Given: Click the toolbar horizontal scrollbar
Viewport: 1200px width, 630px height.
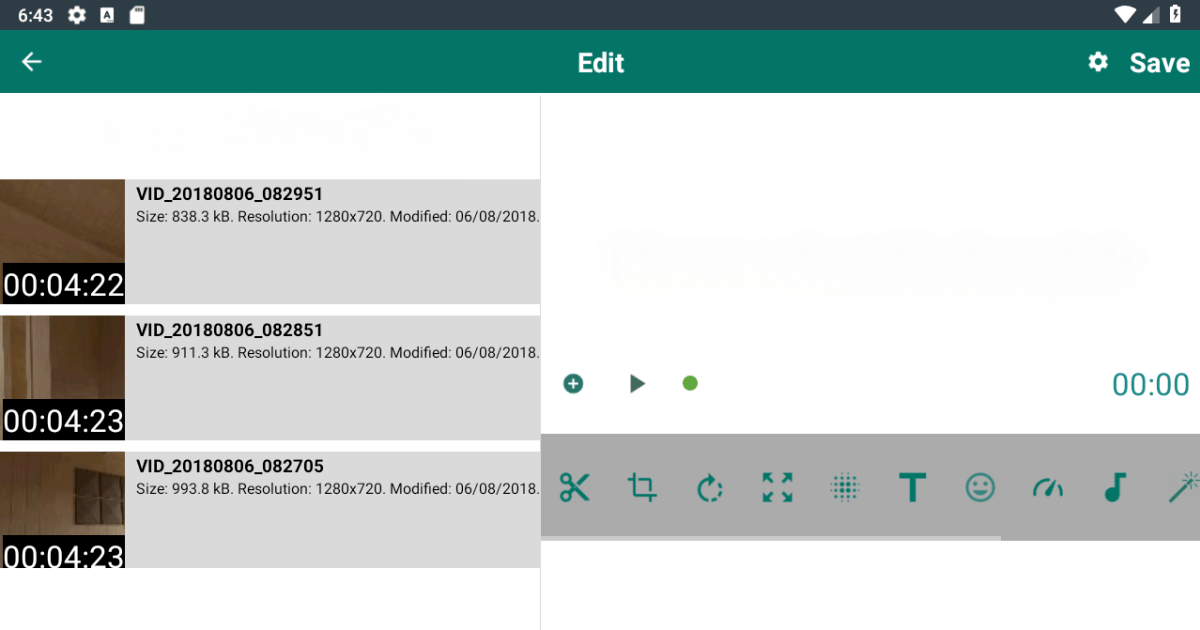Looking at the screenshot, I should click(770, 537).
